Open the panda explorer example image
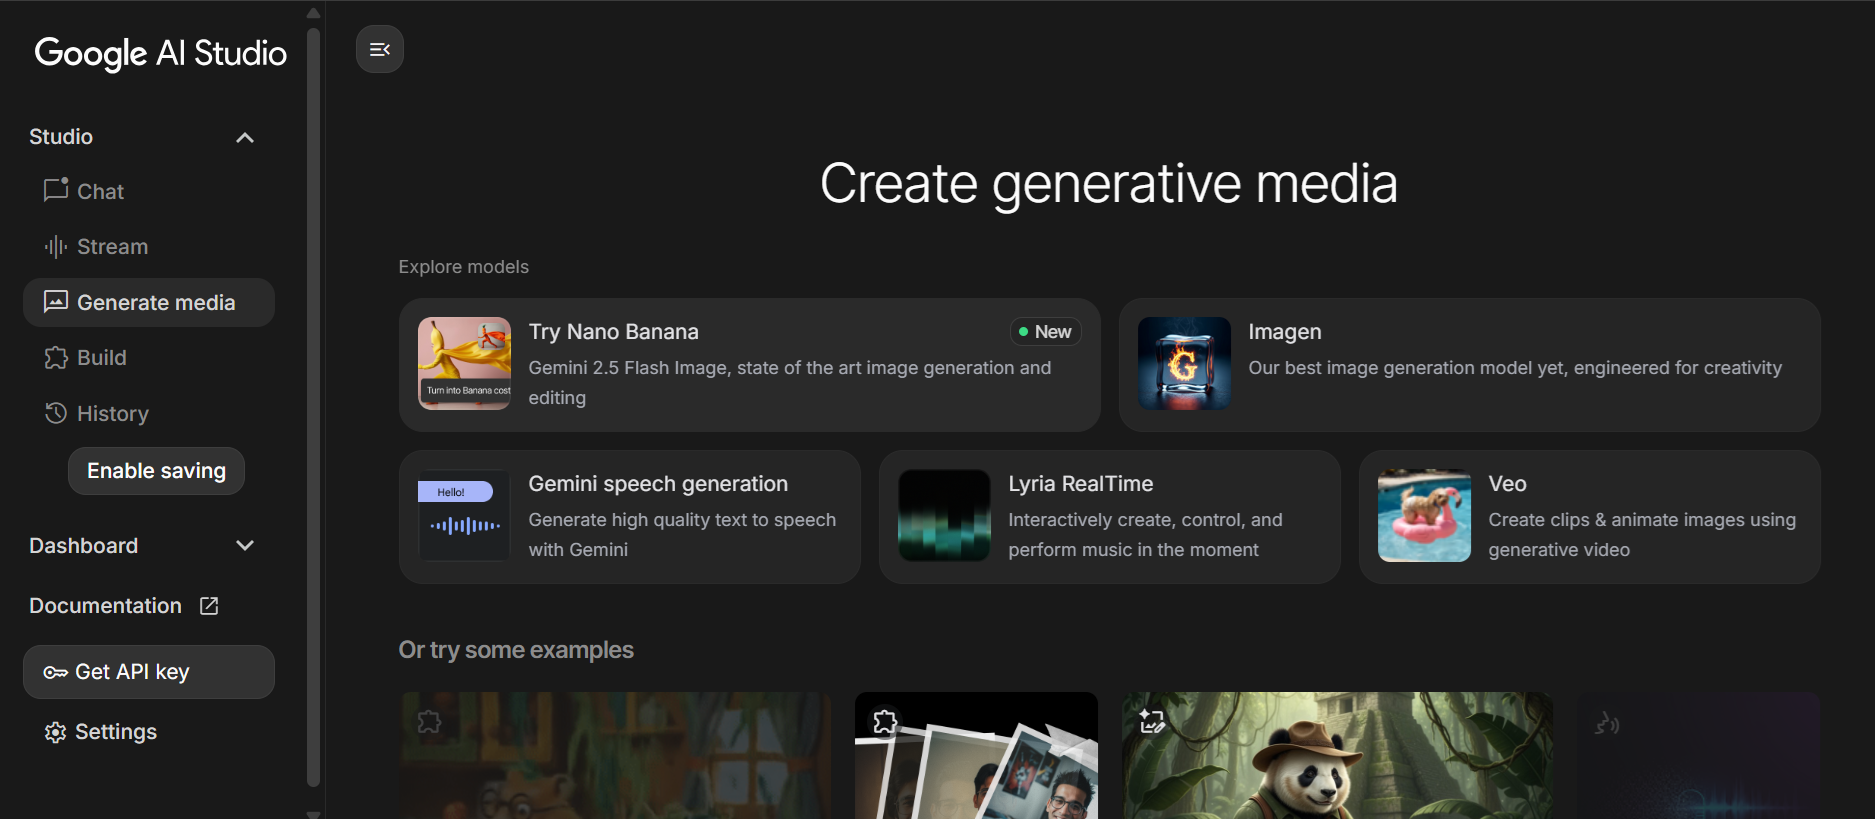 pyautogui.click(x=1337, y=755)
